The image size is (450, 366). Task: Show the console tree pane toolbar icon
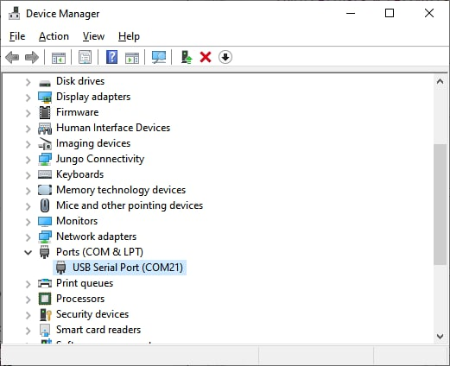point(59,58)
